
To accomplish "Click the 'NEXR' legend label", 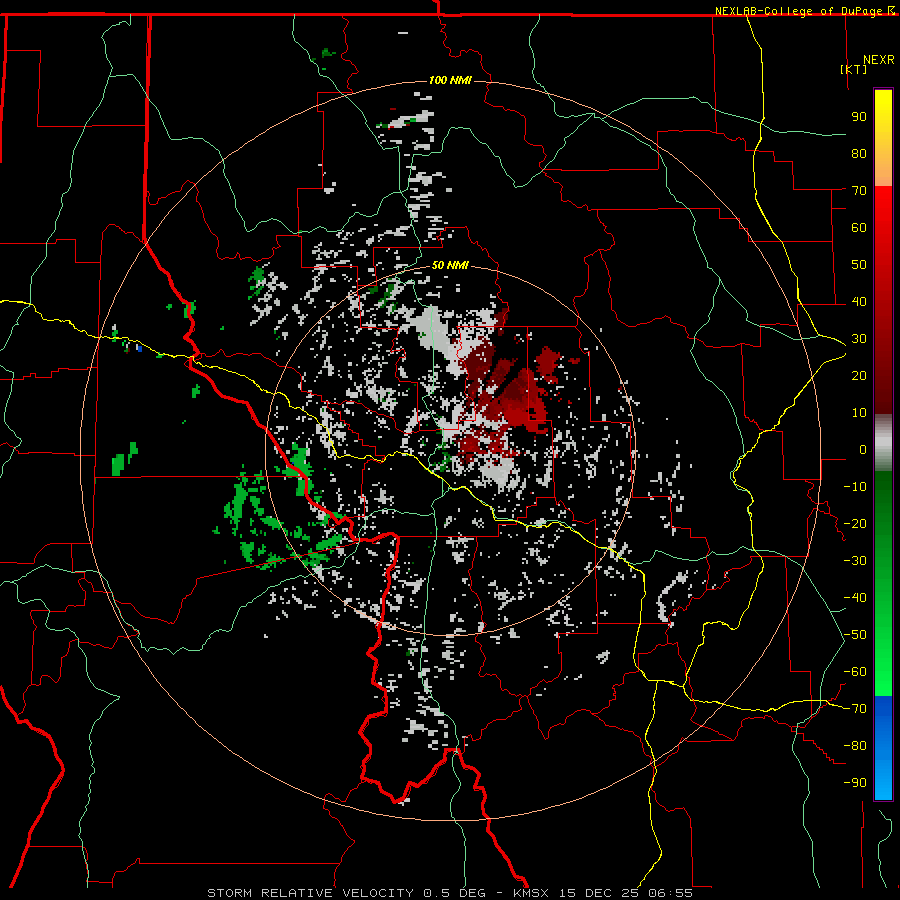I will click(x=879, y=60).
